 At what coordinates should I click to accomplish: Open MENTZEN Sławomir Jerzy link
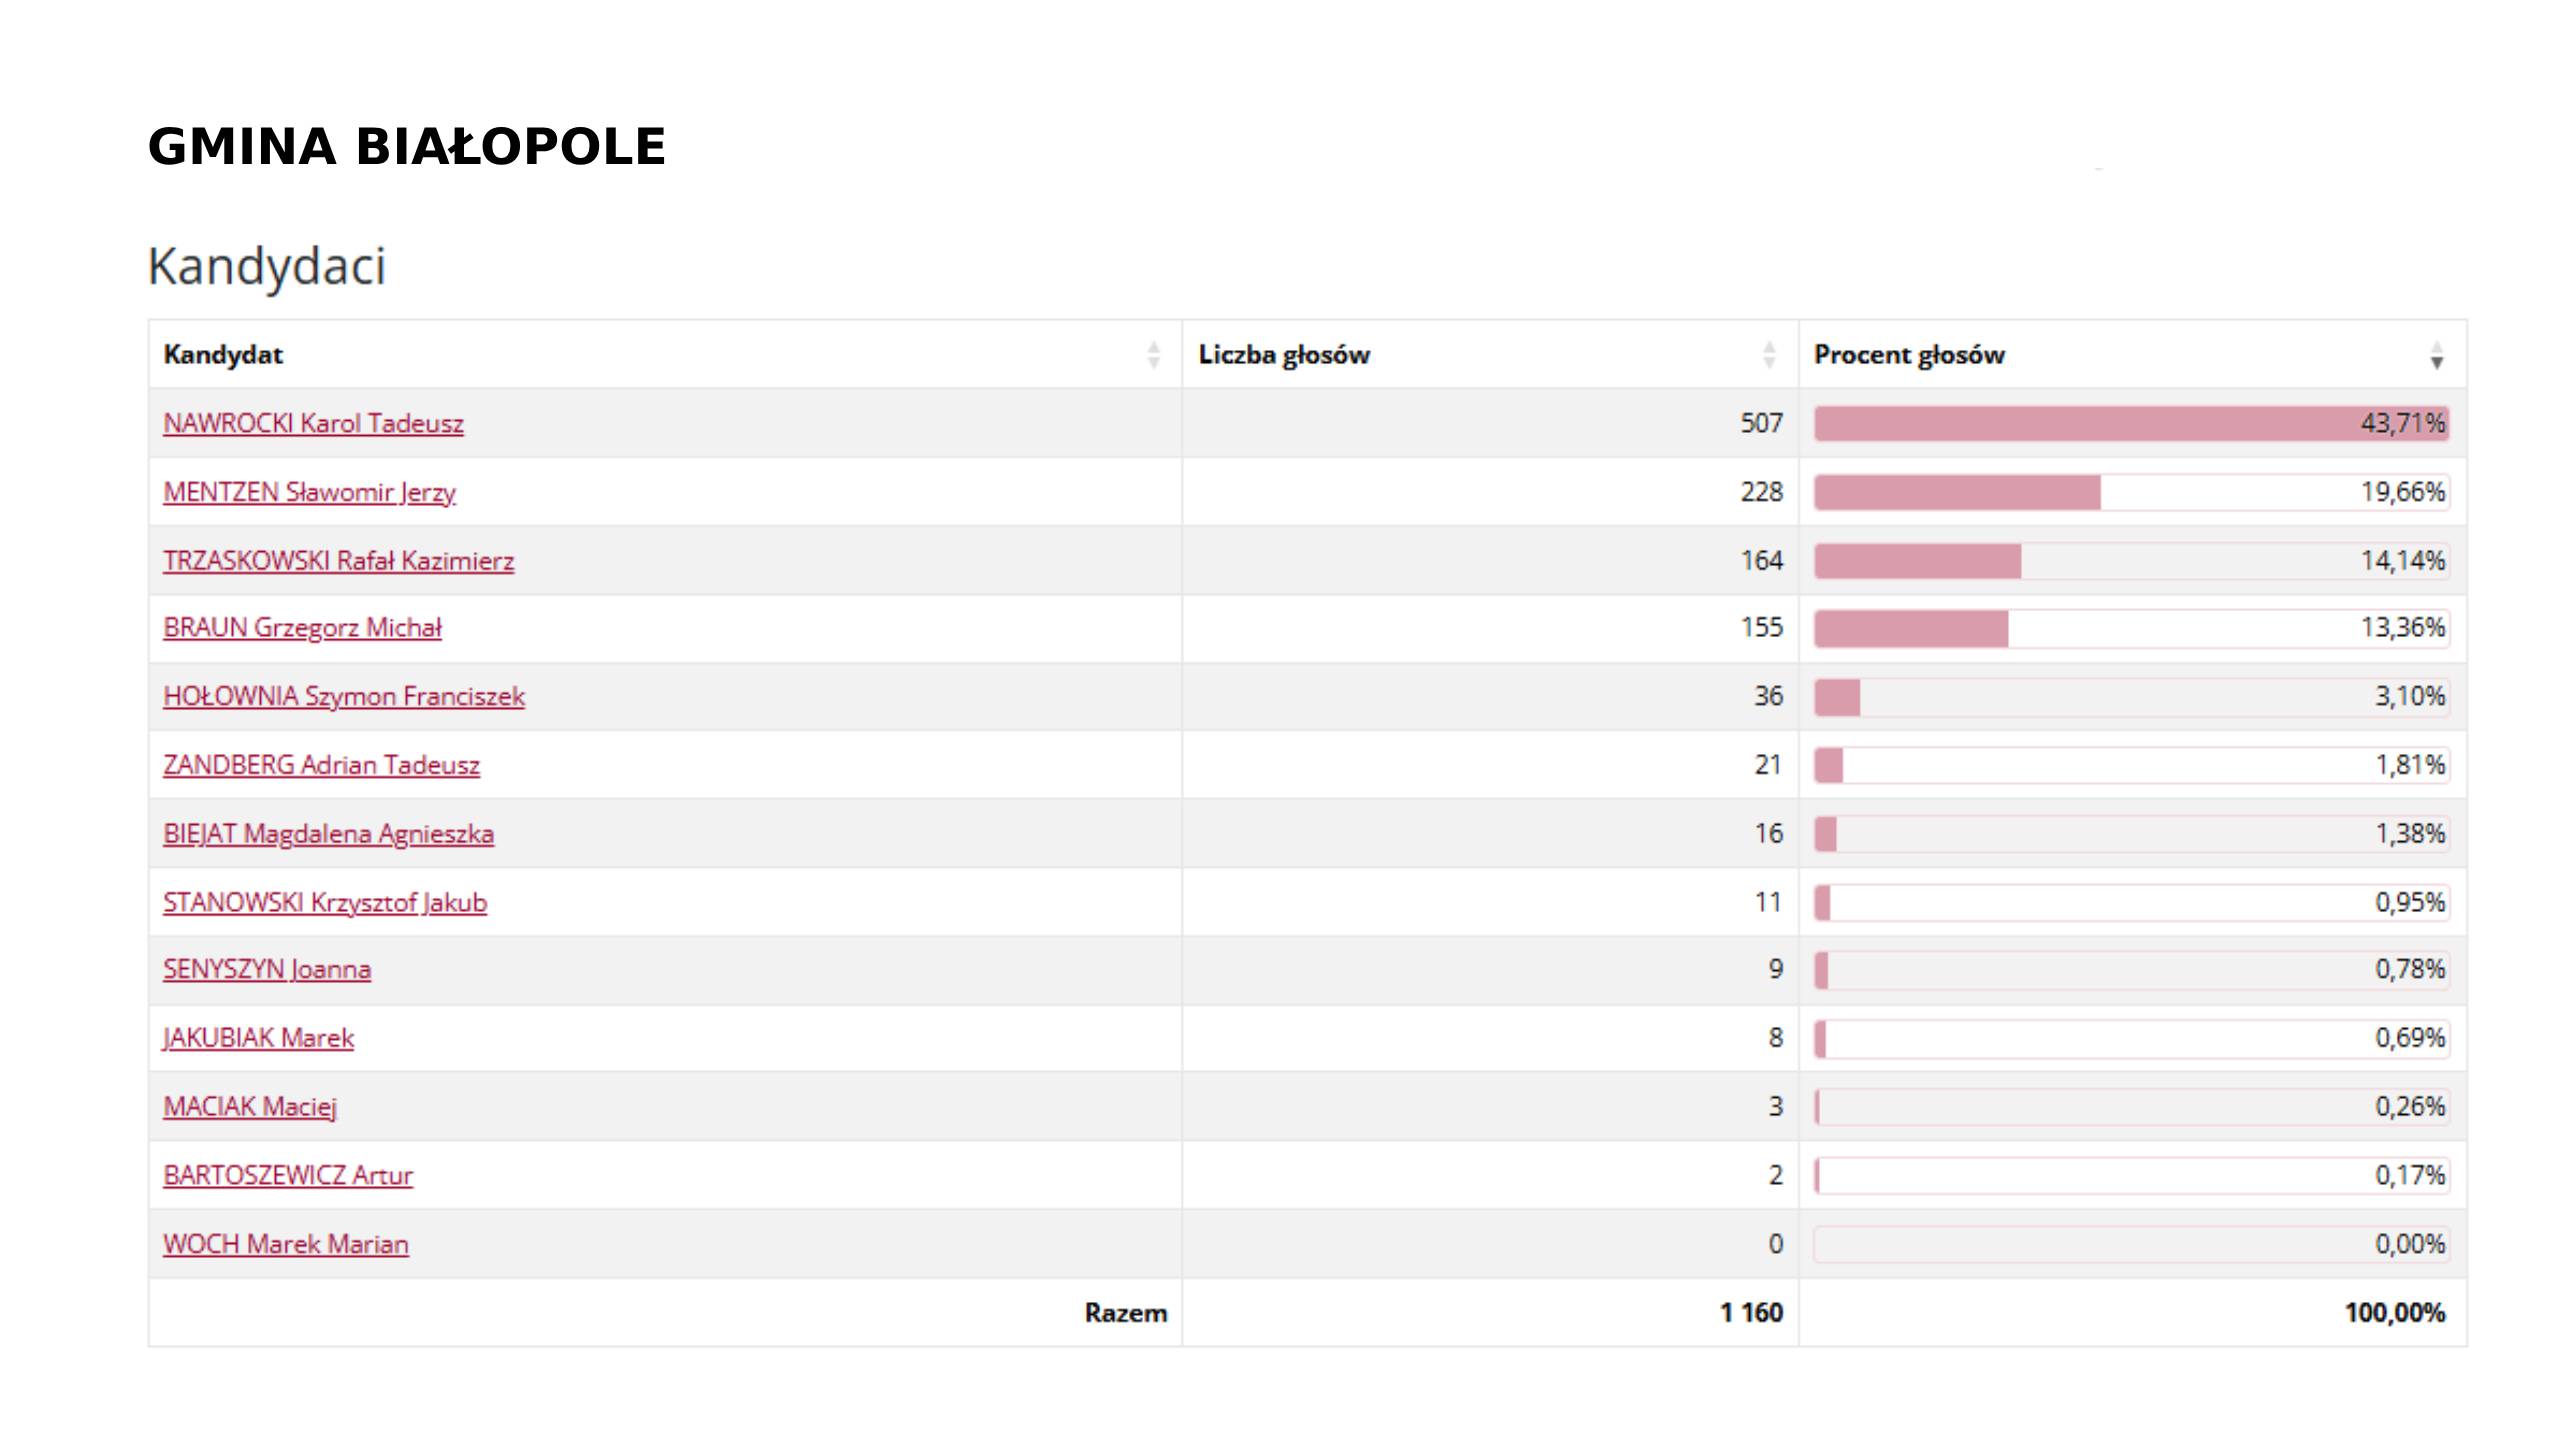309,493
